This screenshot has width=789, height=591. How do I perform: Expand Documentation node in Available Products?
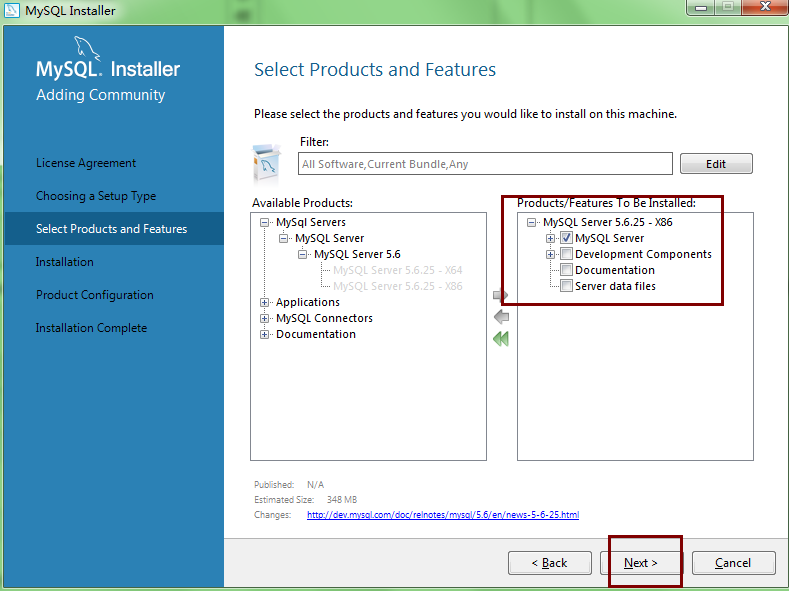(x=264, y=334)
